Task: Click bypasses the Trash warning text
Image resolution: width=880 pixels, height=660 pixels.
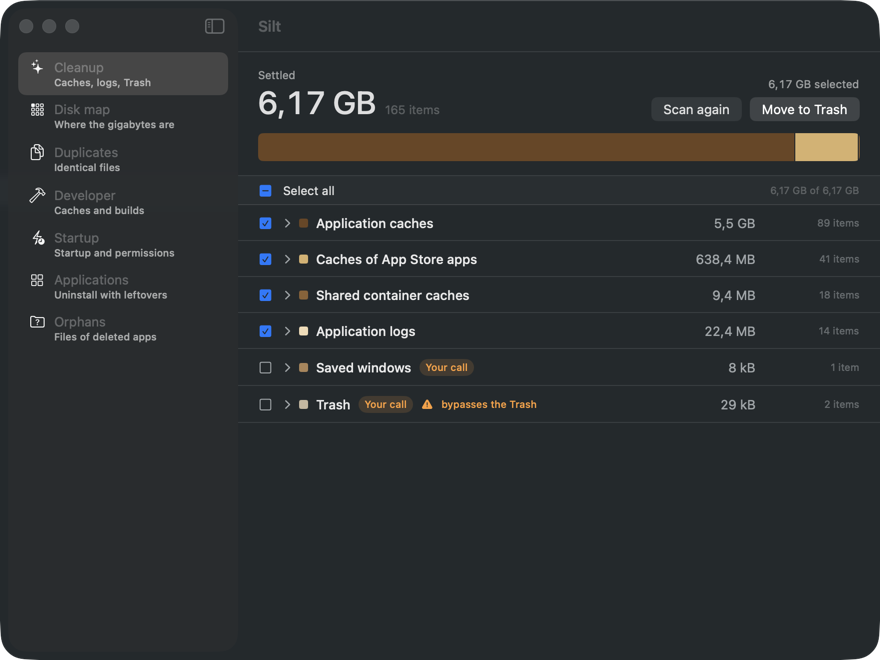Action: (489, 405)
